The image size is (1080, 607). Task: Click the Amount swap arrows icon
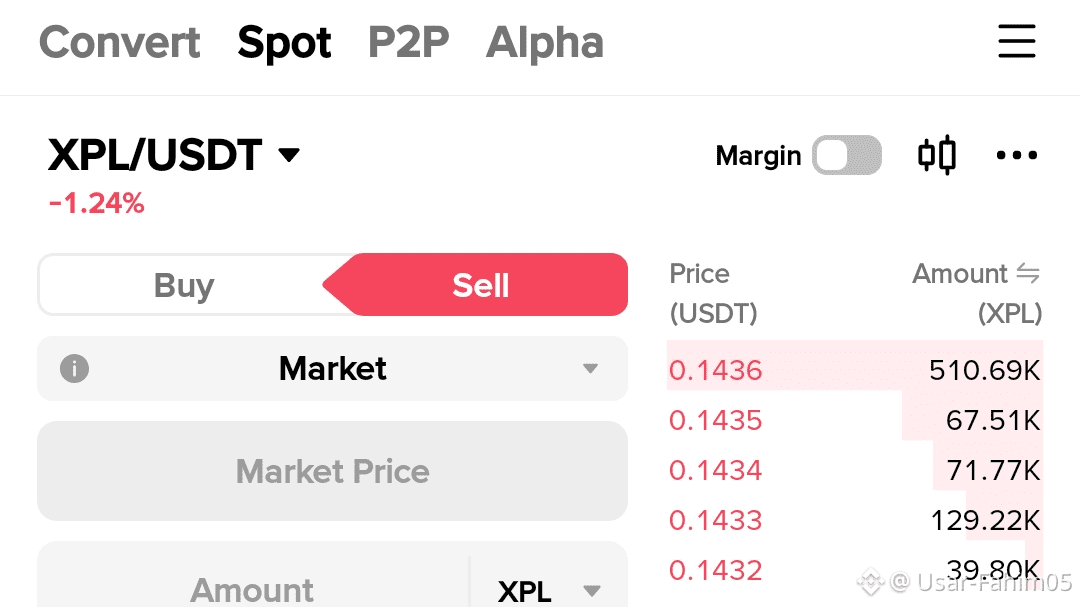[x=1028, y=274]
